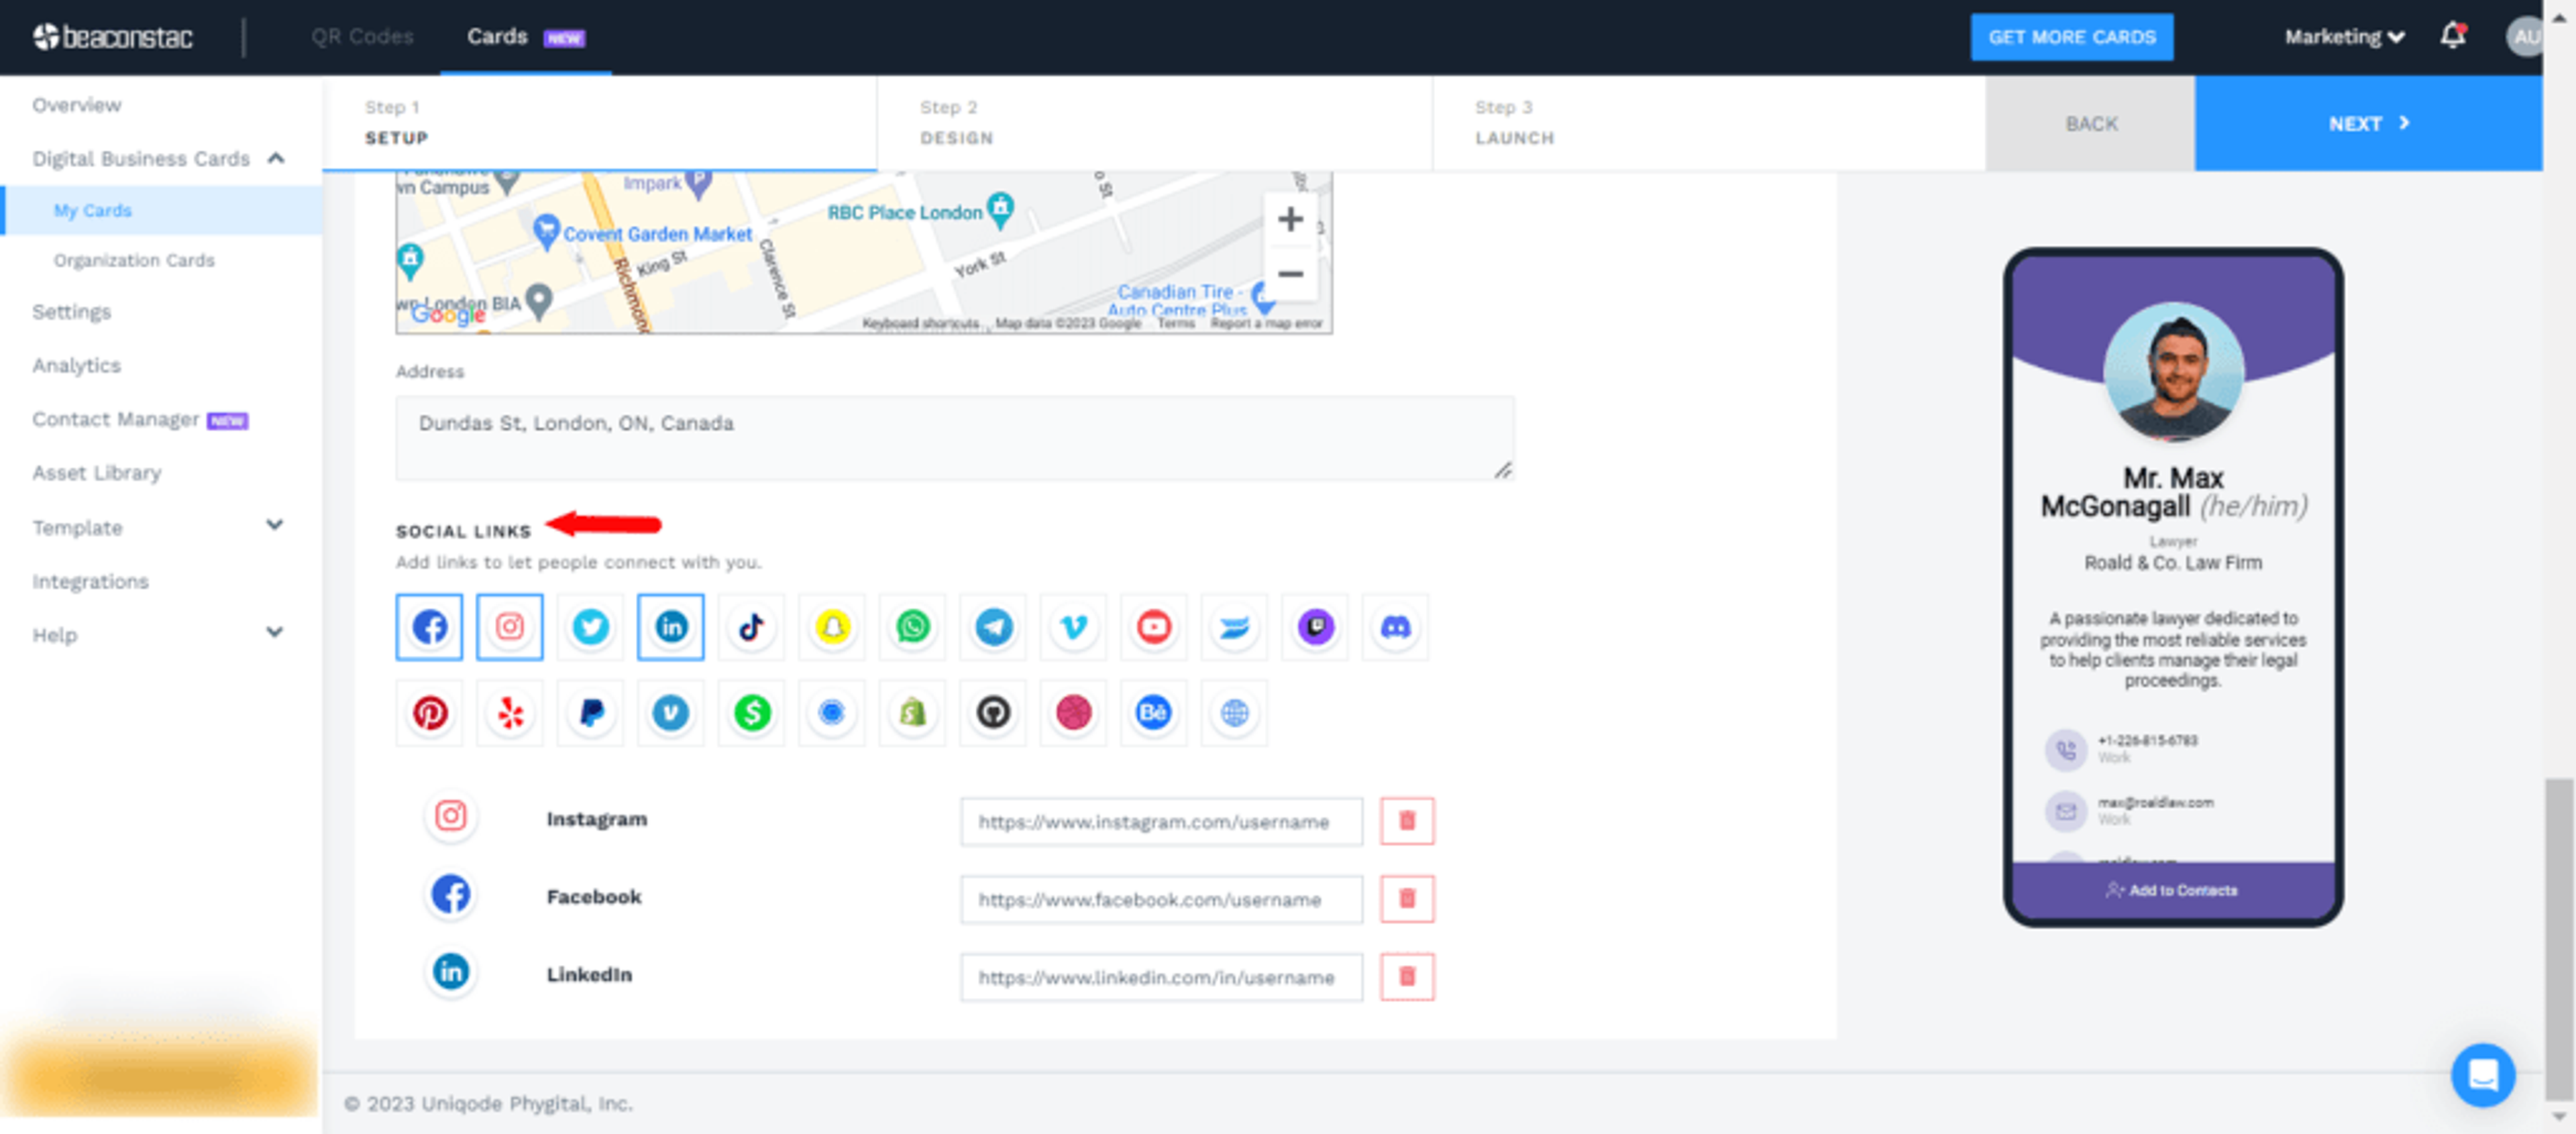
Task: Select the GitHub social icon
Action: 993,713
